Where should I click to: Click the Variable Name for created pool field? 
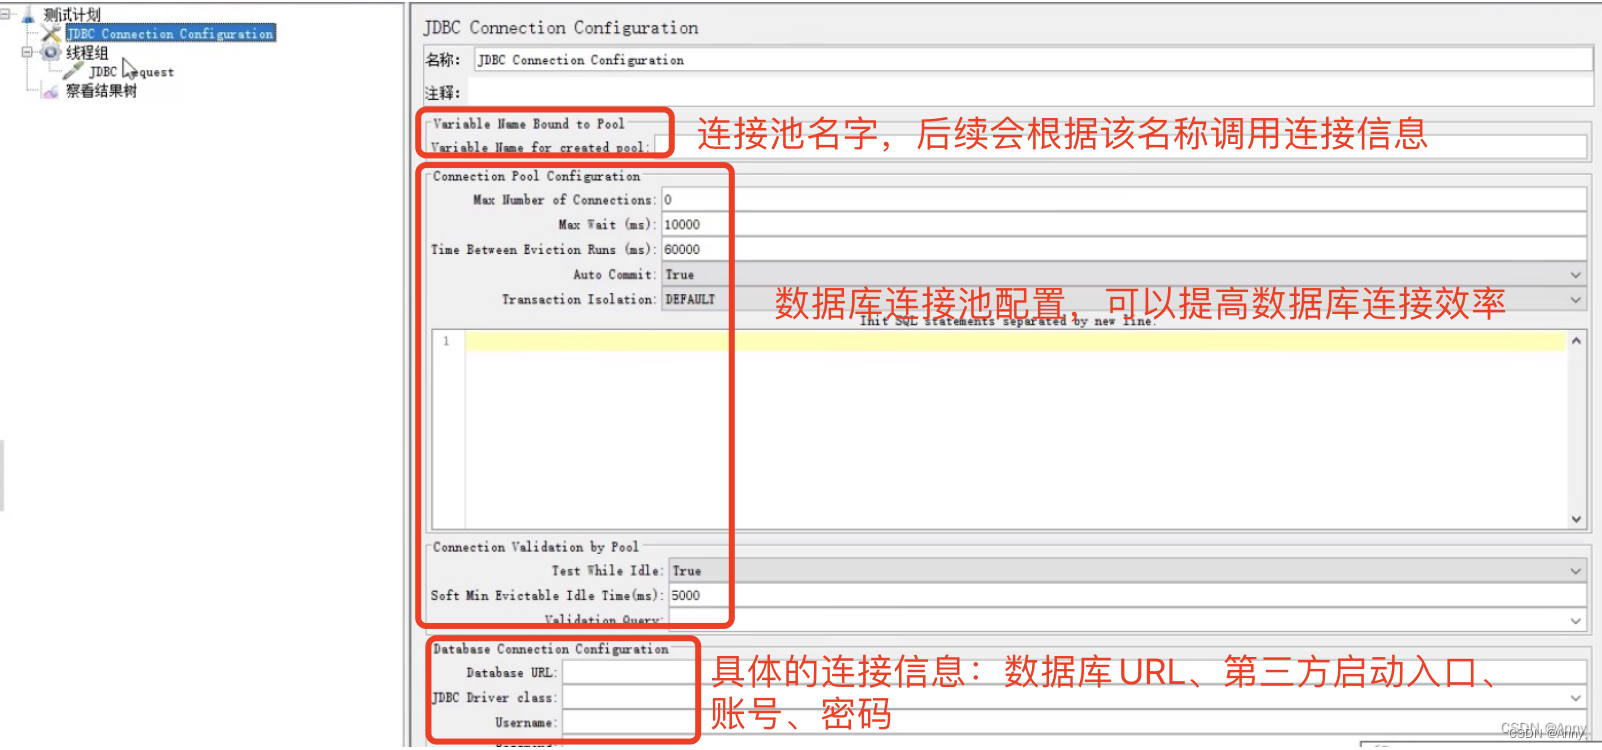pyautogui.click(x=1120, y=147)
